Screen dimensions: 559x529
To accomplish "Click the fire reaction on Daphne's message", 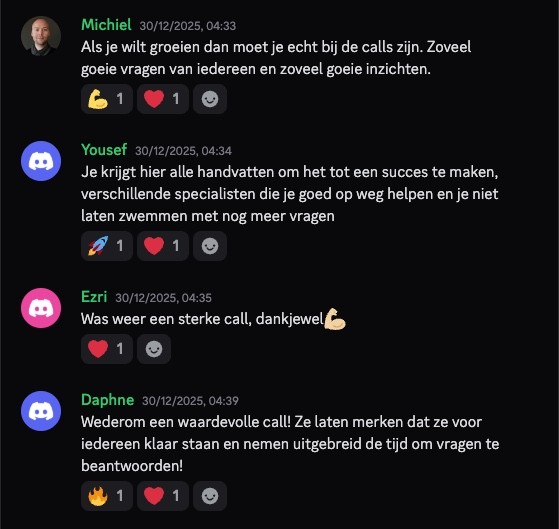I will 107,496.
